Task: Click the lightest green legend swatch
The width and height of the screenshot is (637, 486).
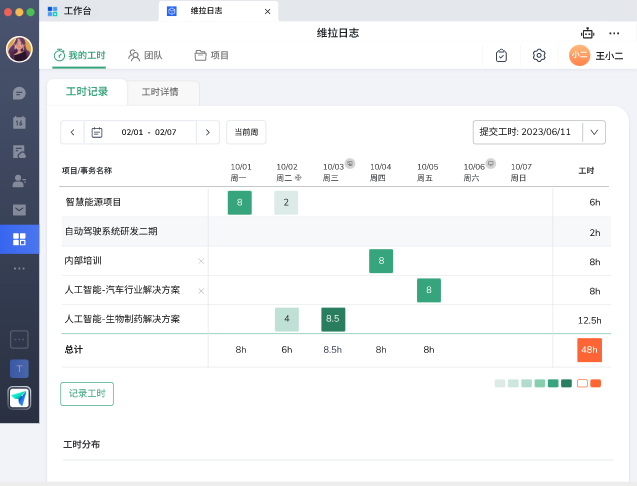Action: (x=500, y=383)
